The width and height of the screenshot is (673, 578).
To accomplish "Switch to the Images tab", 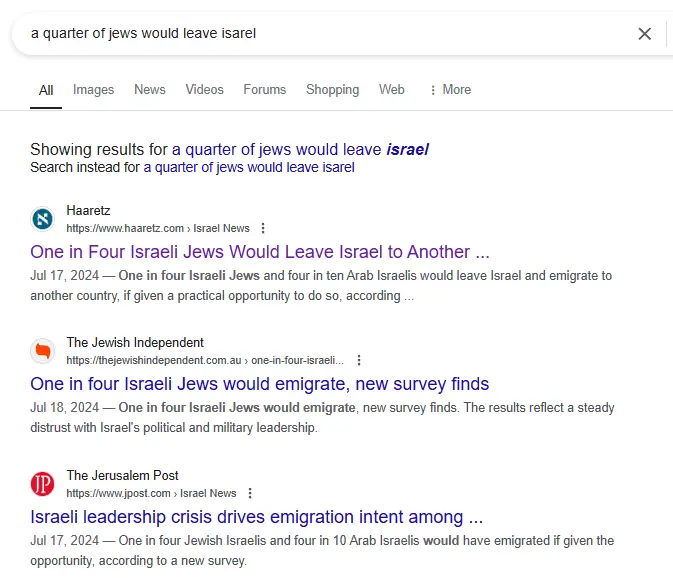I will click(93, 90).
